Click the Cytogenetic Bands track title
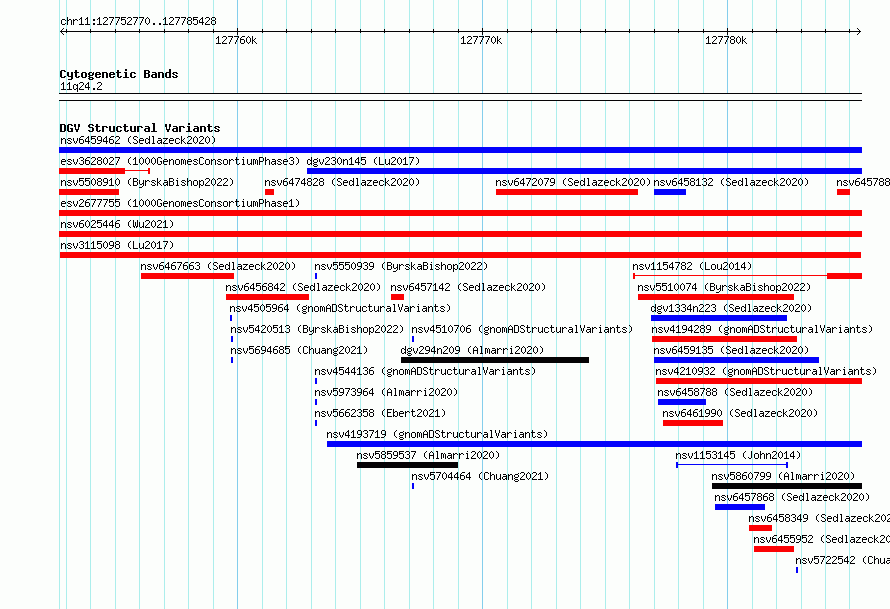This screenshot has height=609, width=890. pos(119,74)
